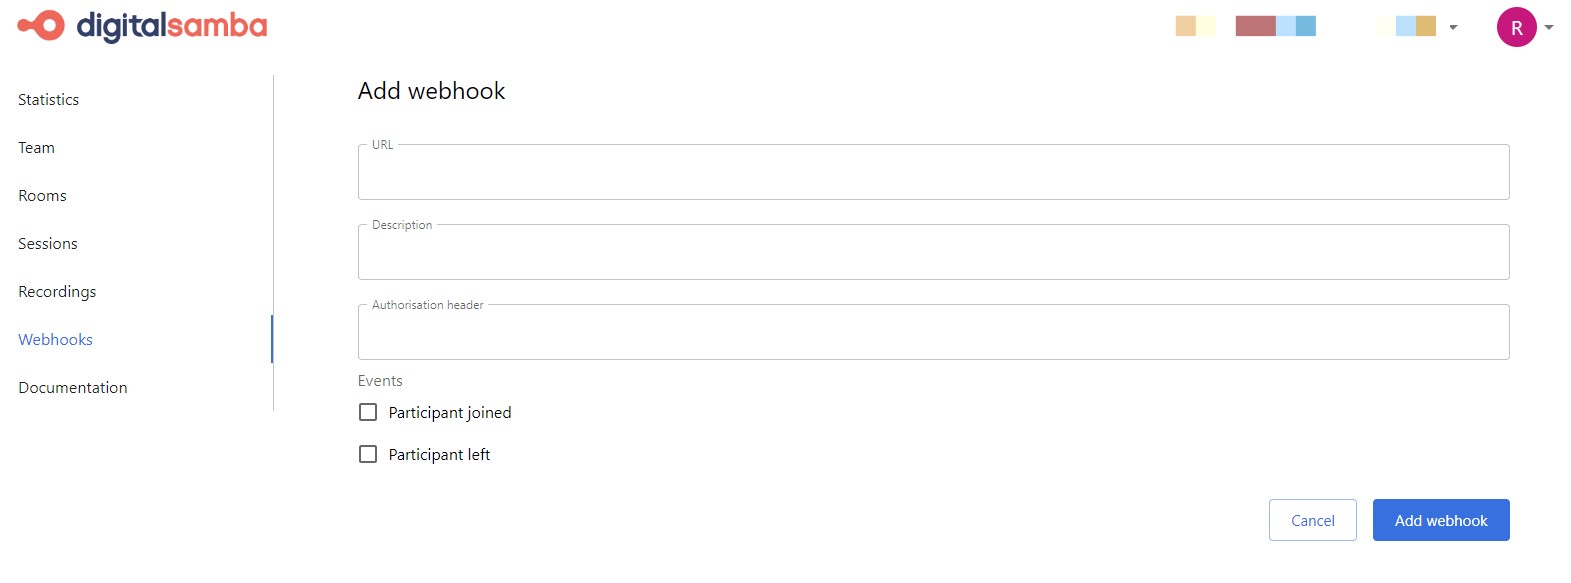This screenshot has width=1571, height=583.
Task: Go to the Team page
Action: click(36, 147)
